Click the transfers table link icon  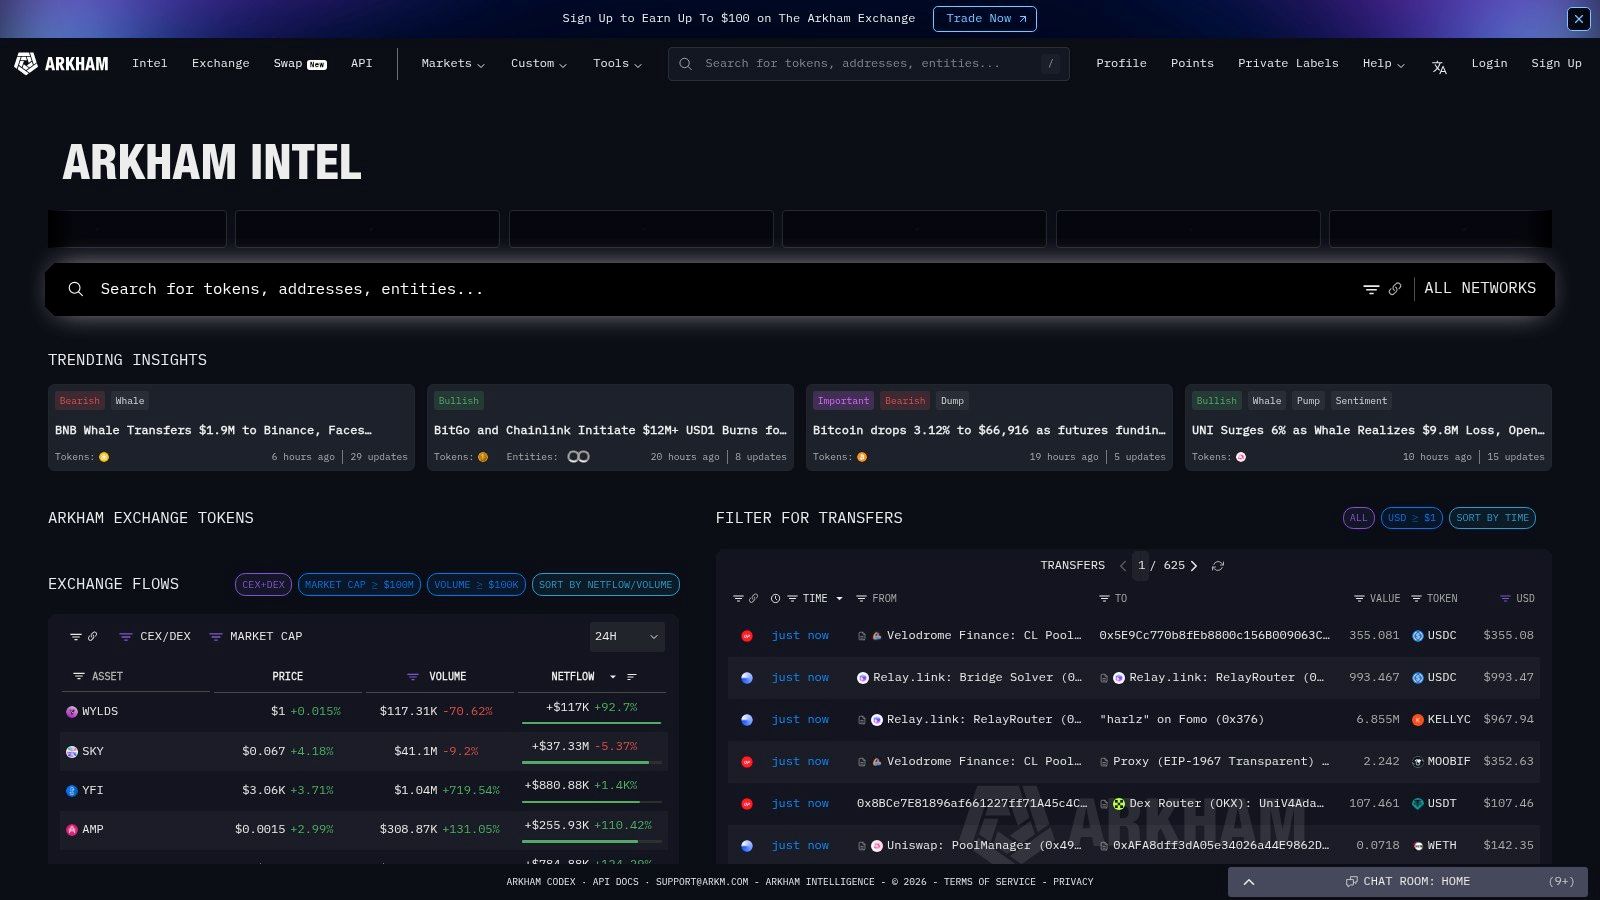(753, 599)
